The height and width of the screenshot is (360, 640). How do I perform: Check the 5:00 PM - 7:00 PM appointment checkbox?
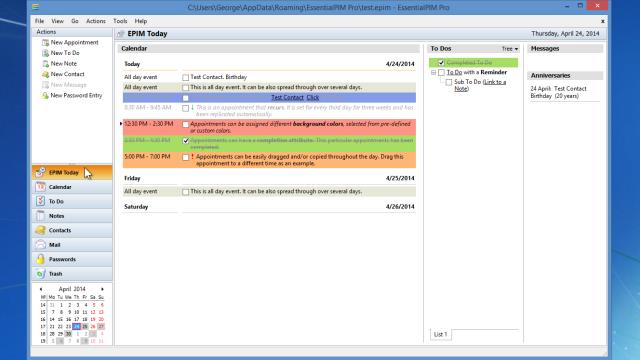pos(186,157)
